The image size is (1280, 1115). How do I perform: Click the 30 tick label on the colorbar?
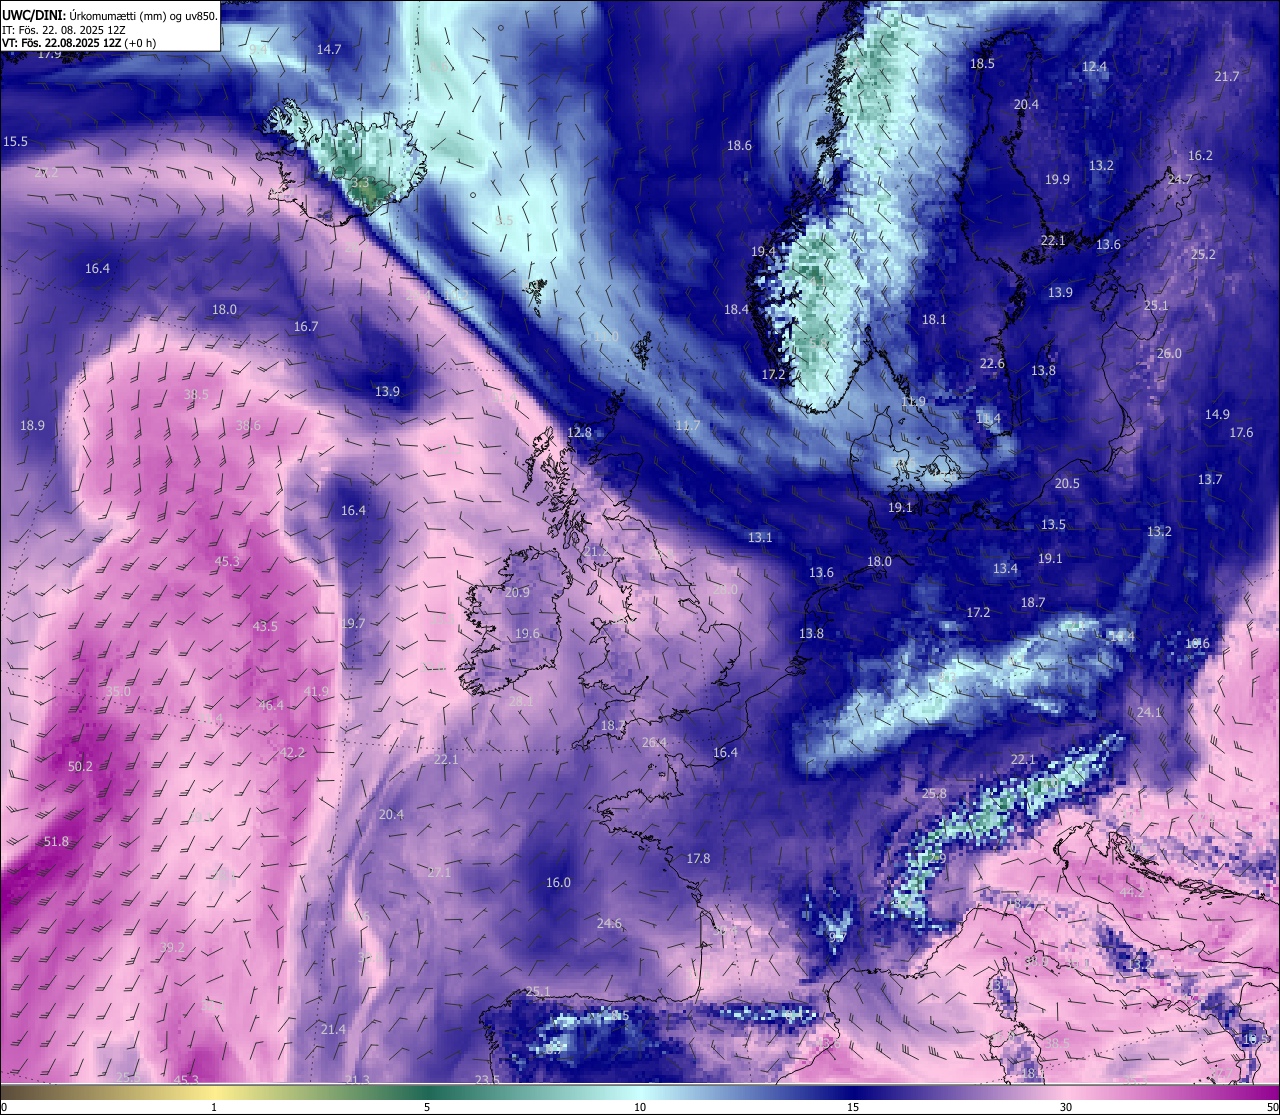coord(1066,1107)
